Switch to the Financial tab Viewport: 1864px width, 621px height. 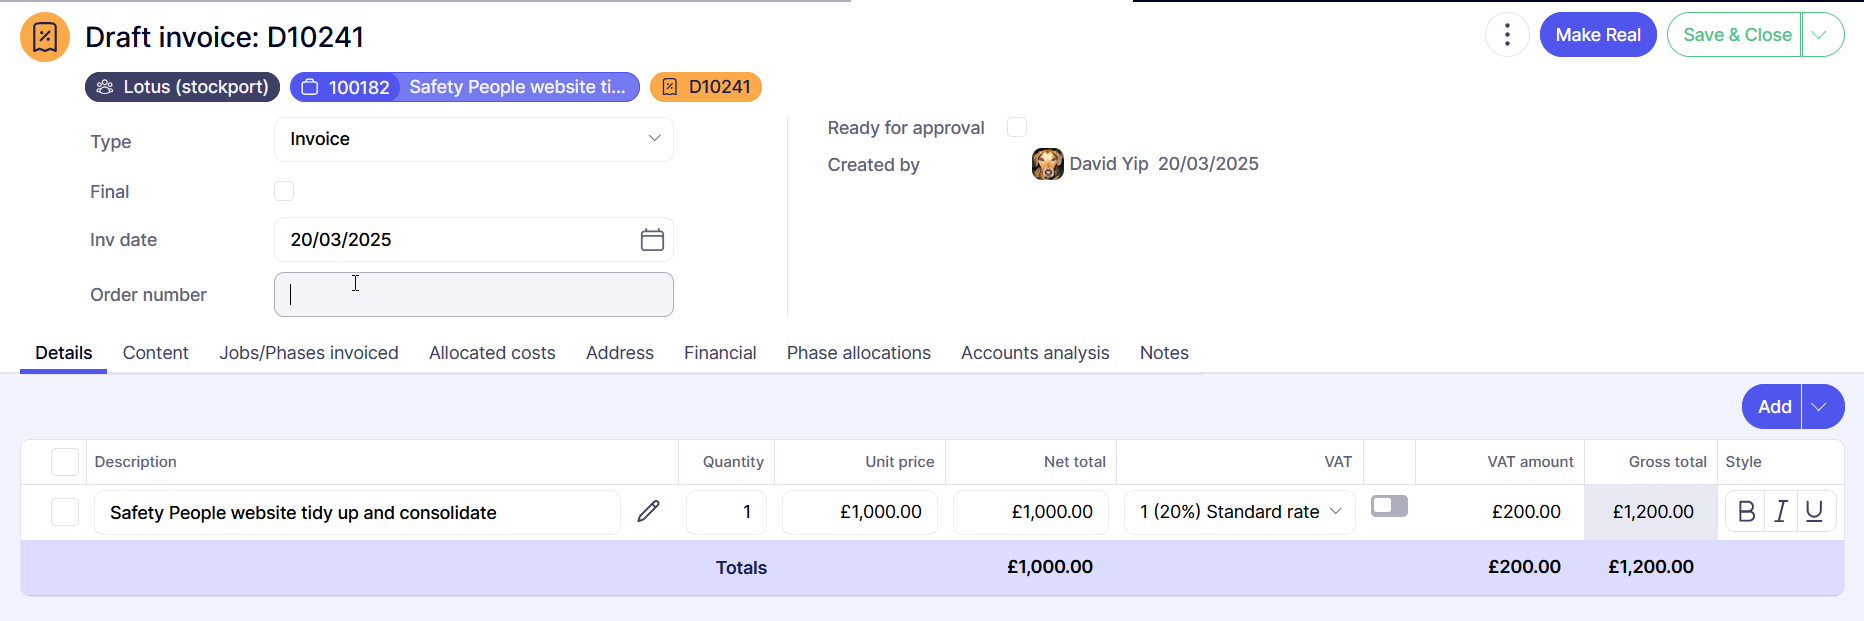tap(720, 353)
